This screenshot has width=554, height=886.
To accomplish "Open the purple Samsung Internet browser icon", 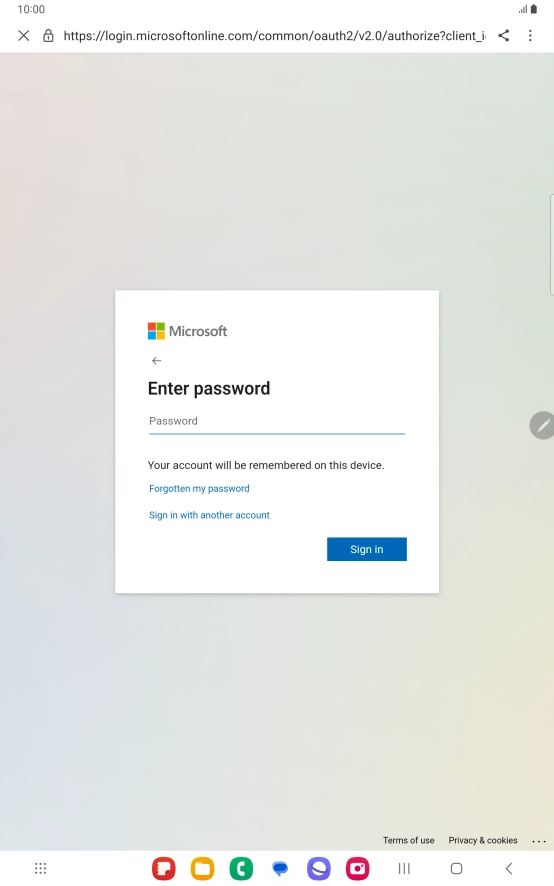I will [x=319, y=868].
